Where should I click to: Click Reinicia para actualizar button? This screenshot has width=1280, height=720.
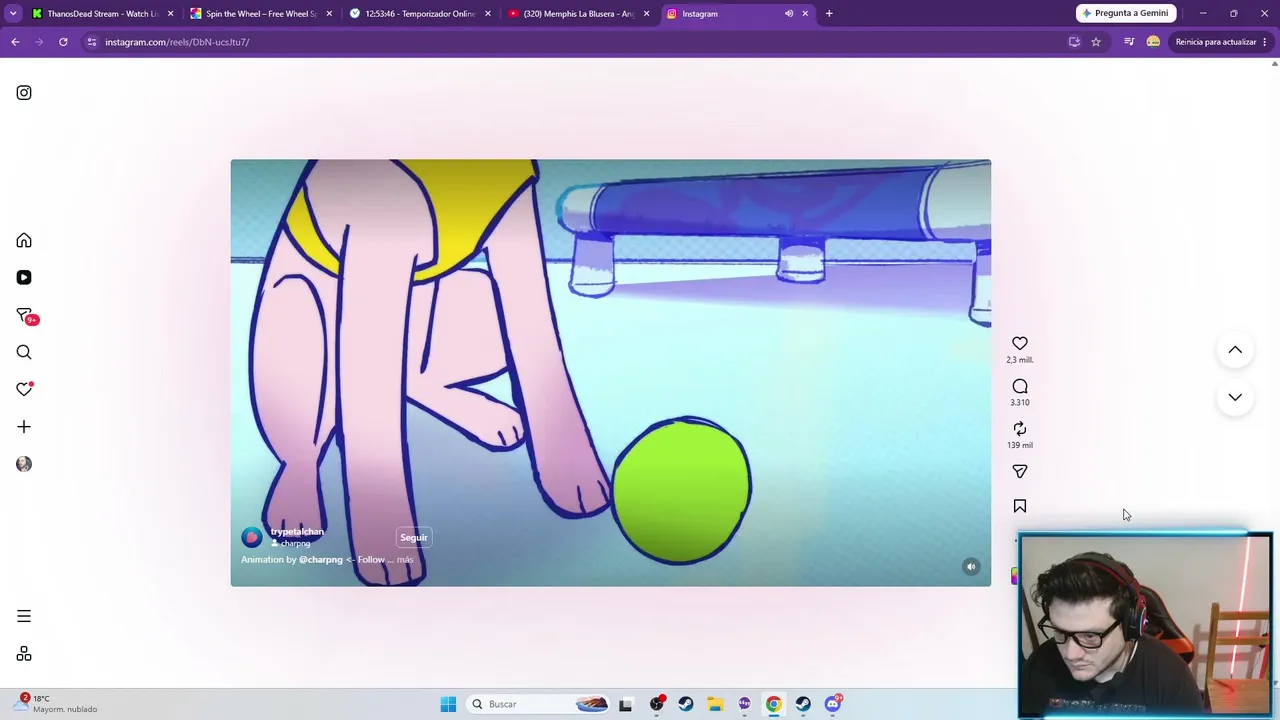click(1216, 42)
